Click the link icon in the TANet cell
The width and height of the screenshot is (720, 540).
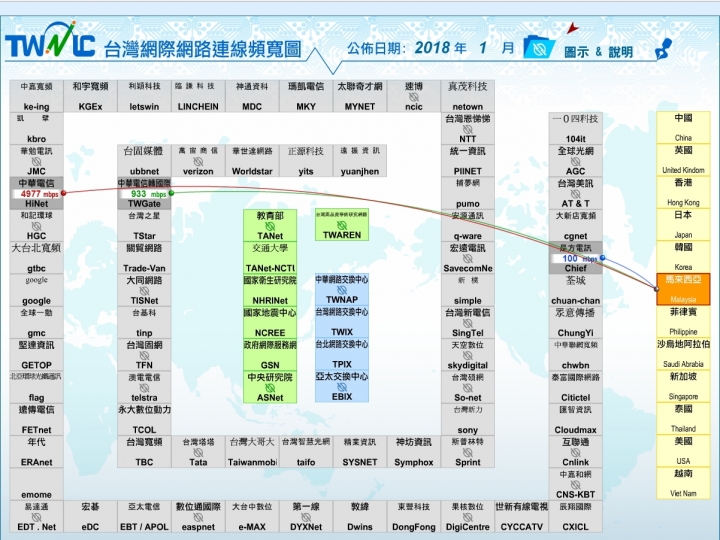270,226
